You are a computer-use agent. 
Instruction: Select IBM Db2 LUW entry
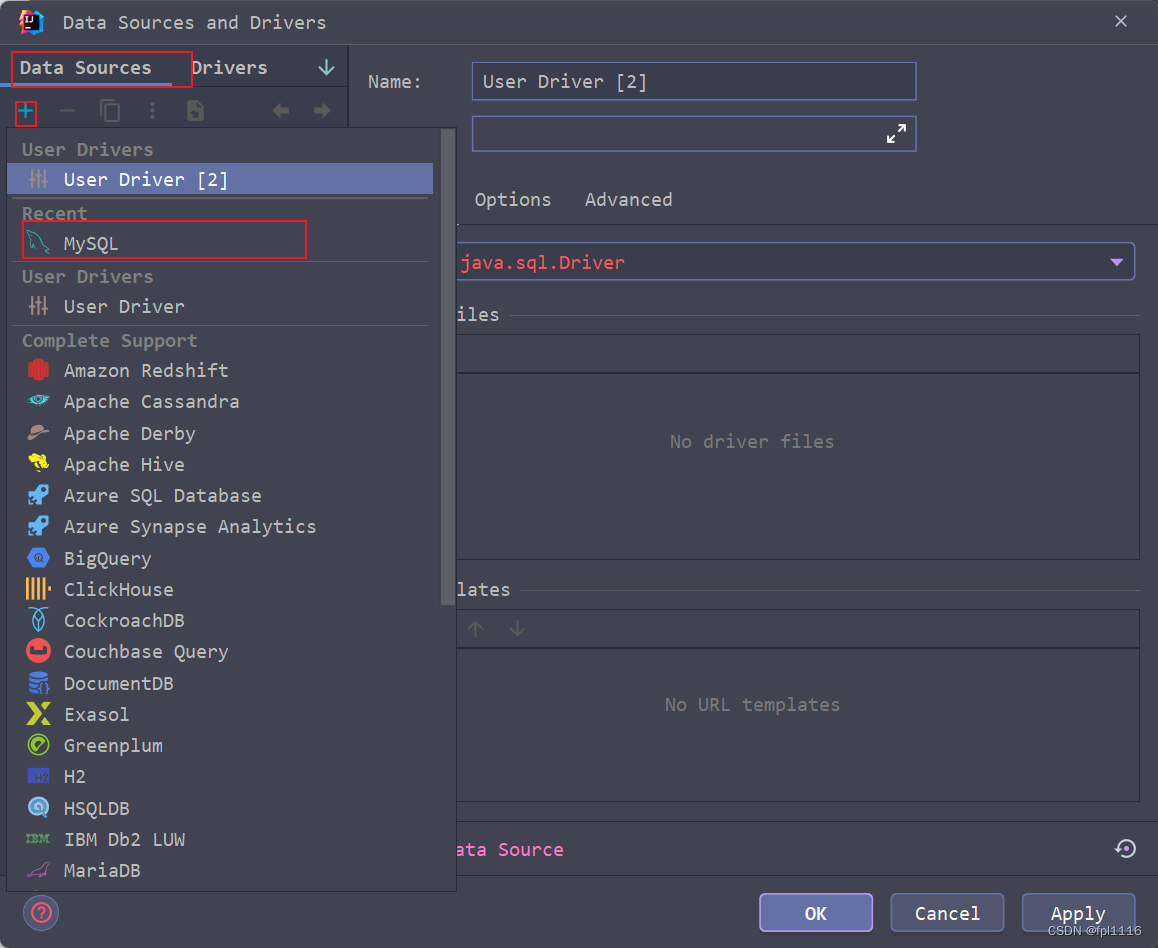click(220, 839)
